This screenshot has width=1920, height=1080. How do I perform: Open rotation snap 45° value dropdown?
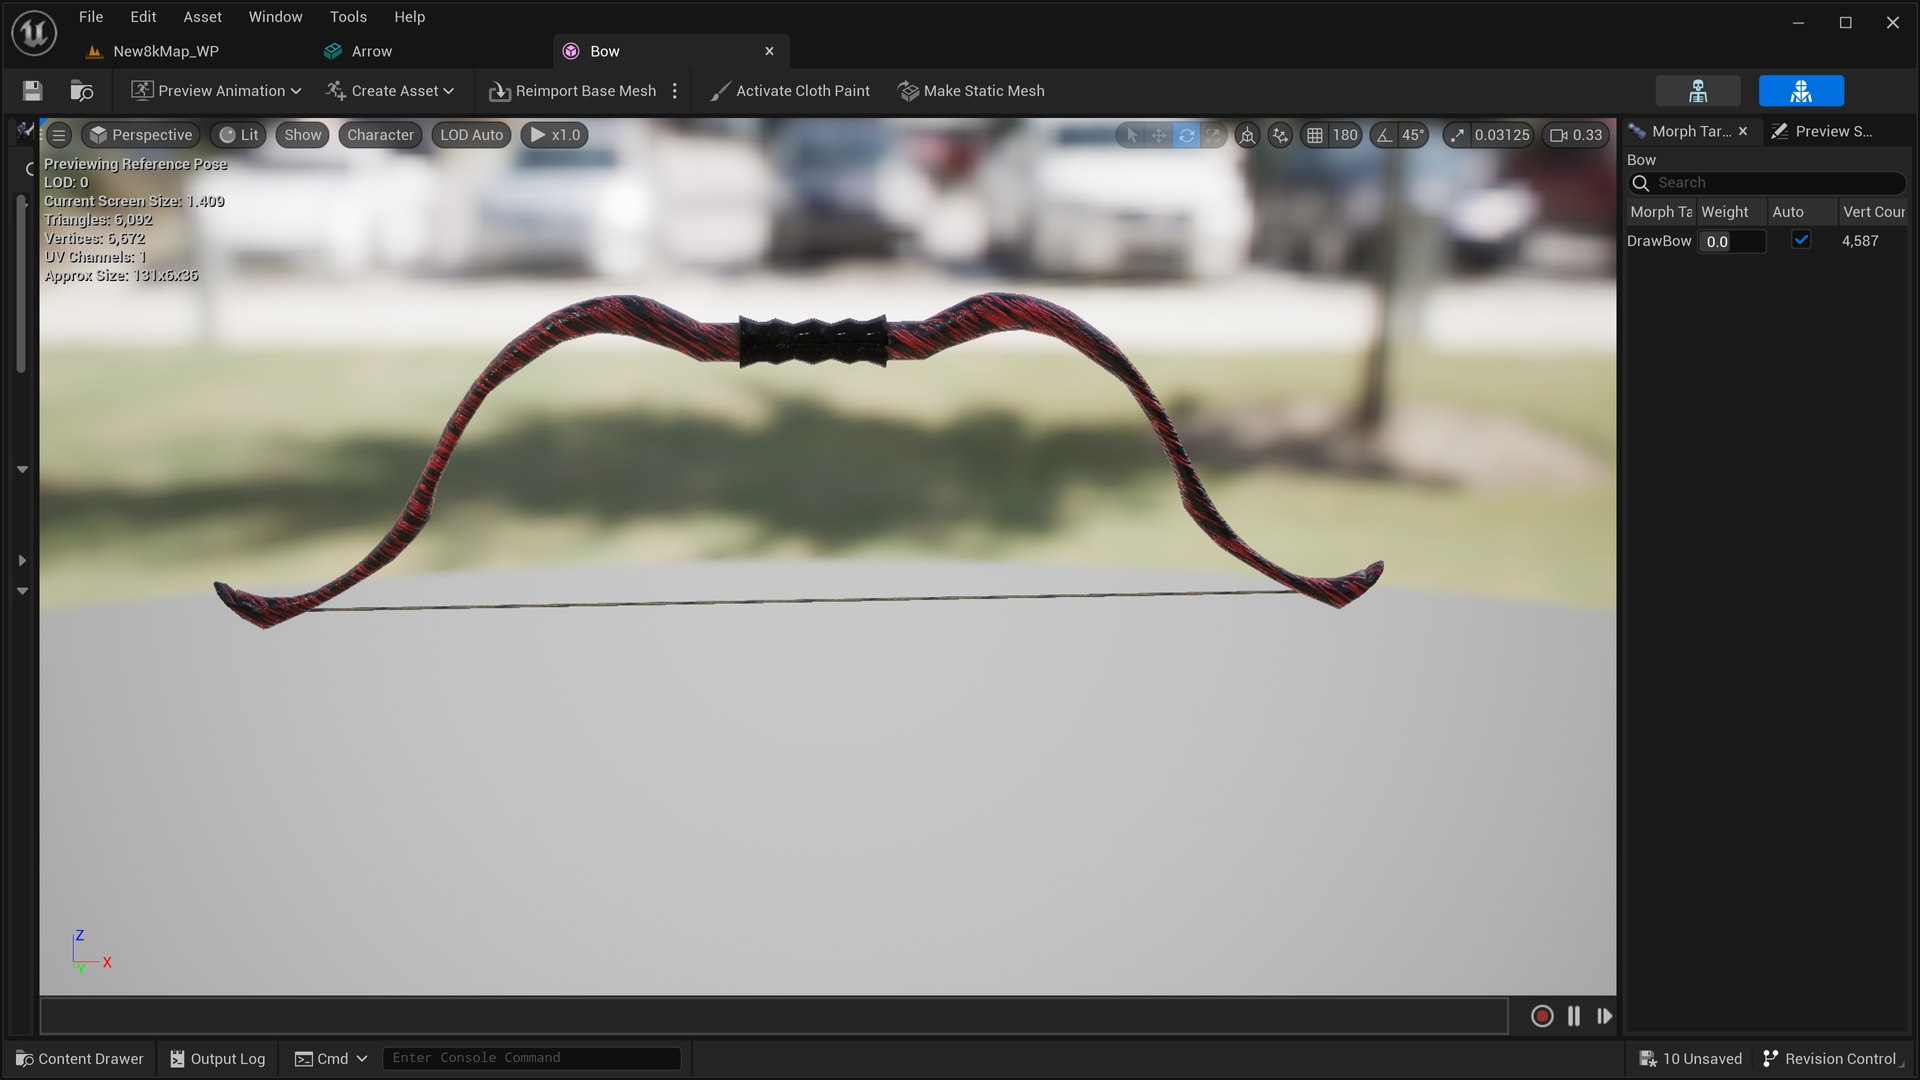click(1413, 135)
